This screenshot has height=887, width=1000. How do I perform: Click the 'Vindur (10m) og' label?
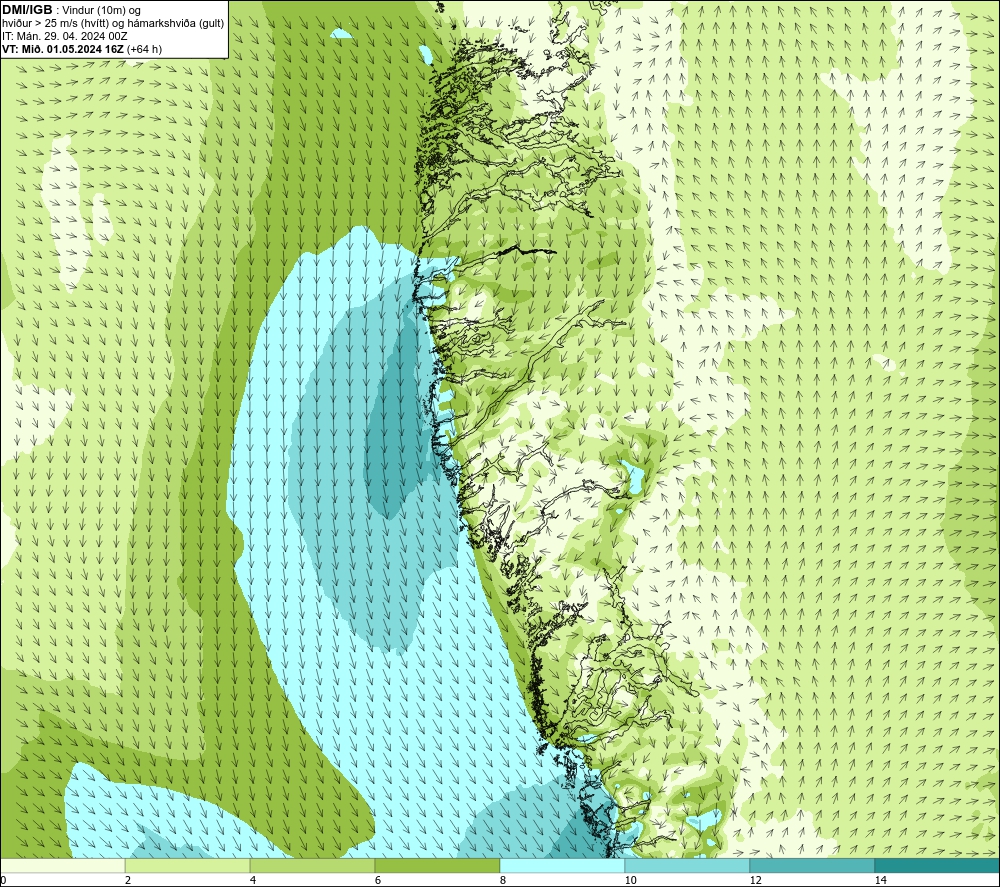[x=102, y=11]
